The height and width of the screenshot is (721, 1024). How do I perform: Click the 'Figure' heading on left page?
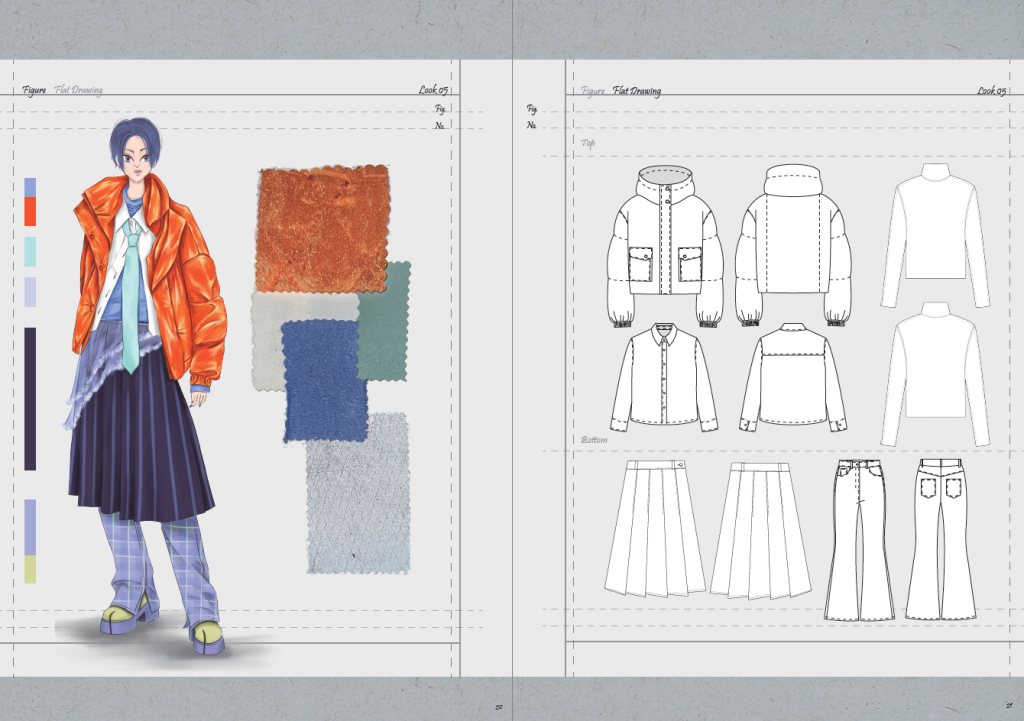coord(34,91)
